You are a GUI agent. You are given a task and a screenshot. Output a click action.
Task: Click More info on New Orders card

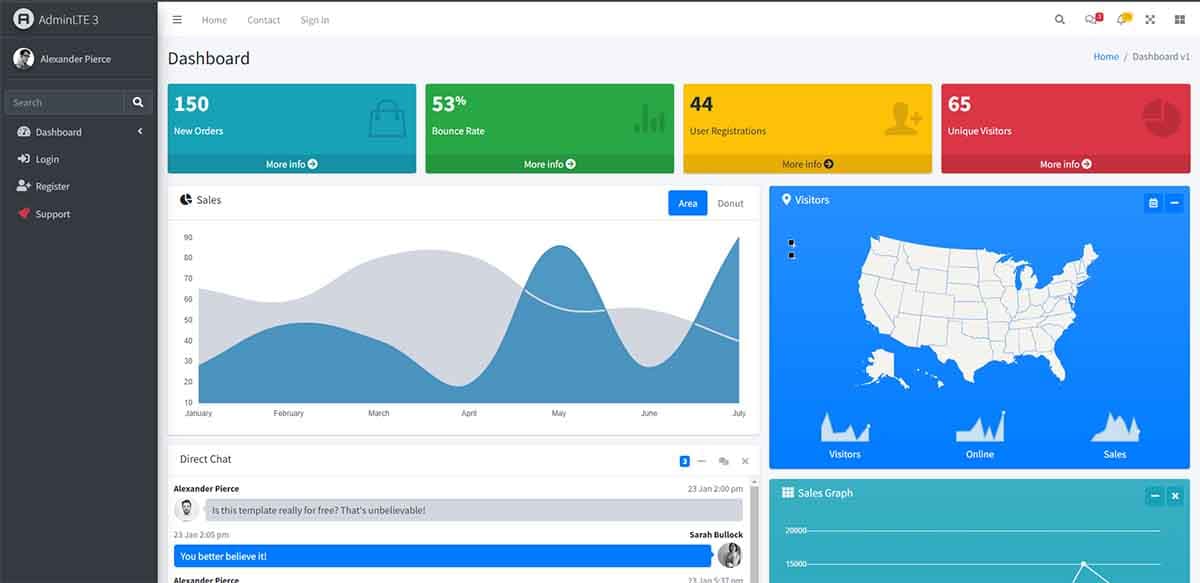(x=291, y=164)
